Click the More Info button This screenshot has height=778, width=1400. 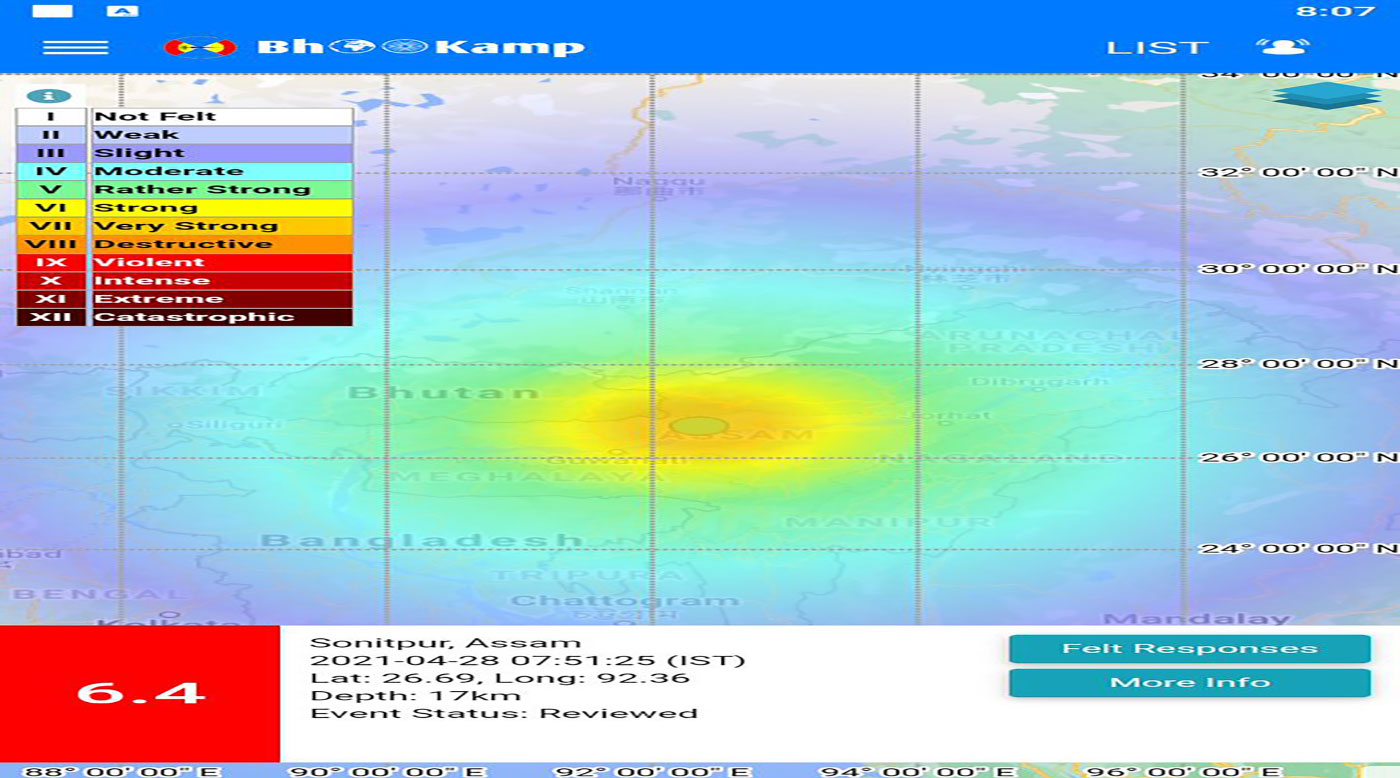click(x=1189, y=683)
